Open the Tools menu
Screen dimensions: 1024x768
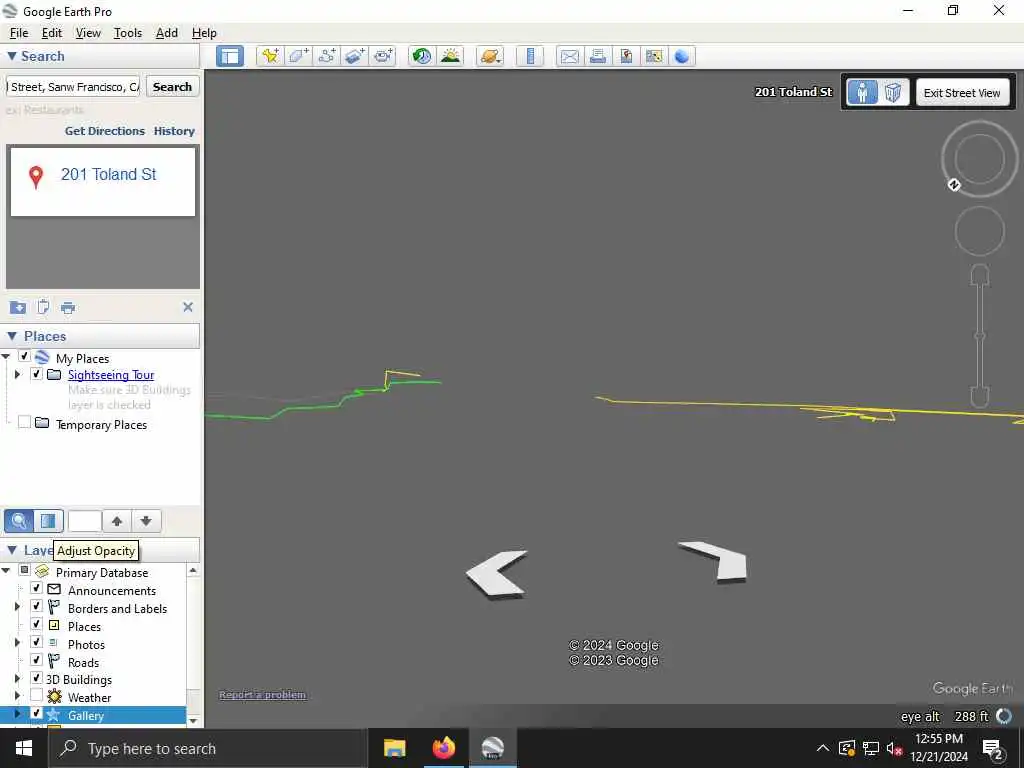pyautogui.click(x=127, y=33)
